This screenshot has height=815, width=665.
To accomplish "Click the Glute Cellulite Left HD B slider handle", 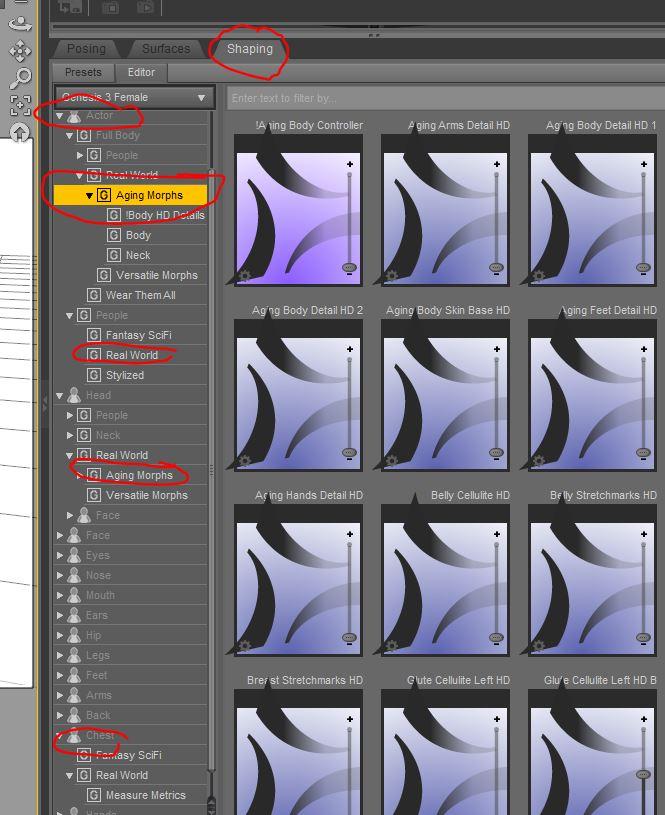I will click(x=644, y=774).
